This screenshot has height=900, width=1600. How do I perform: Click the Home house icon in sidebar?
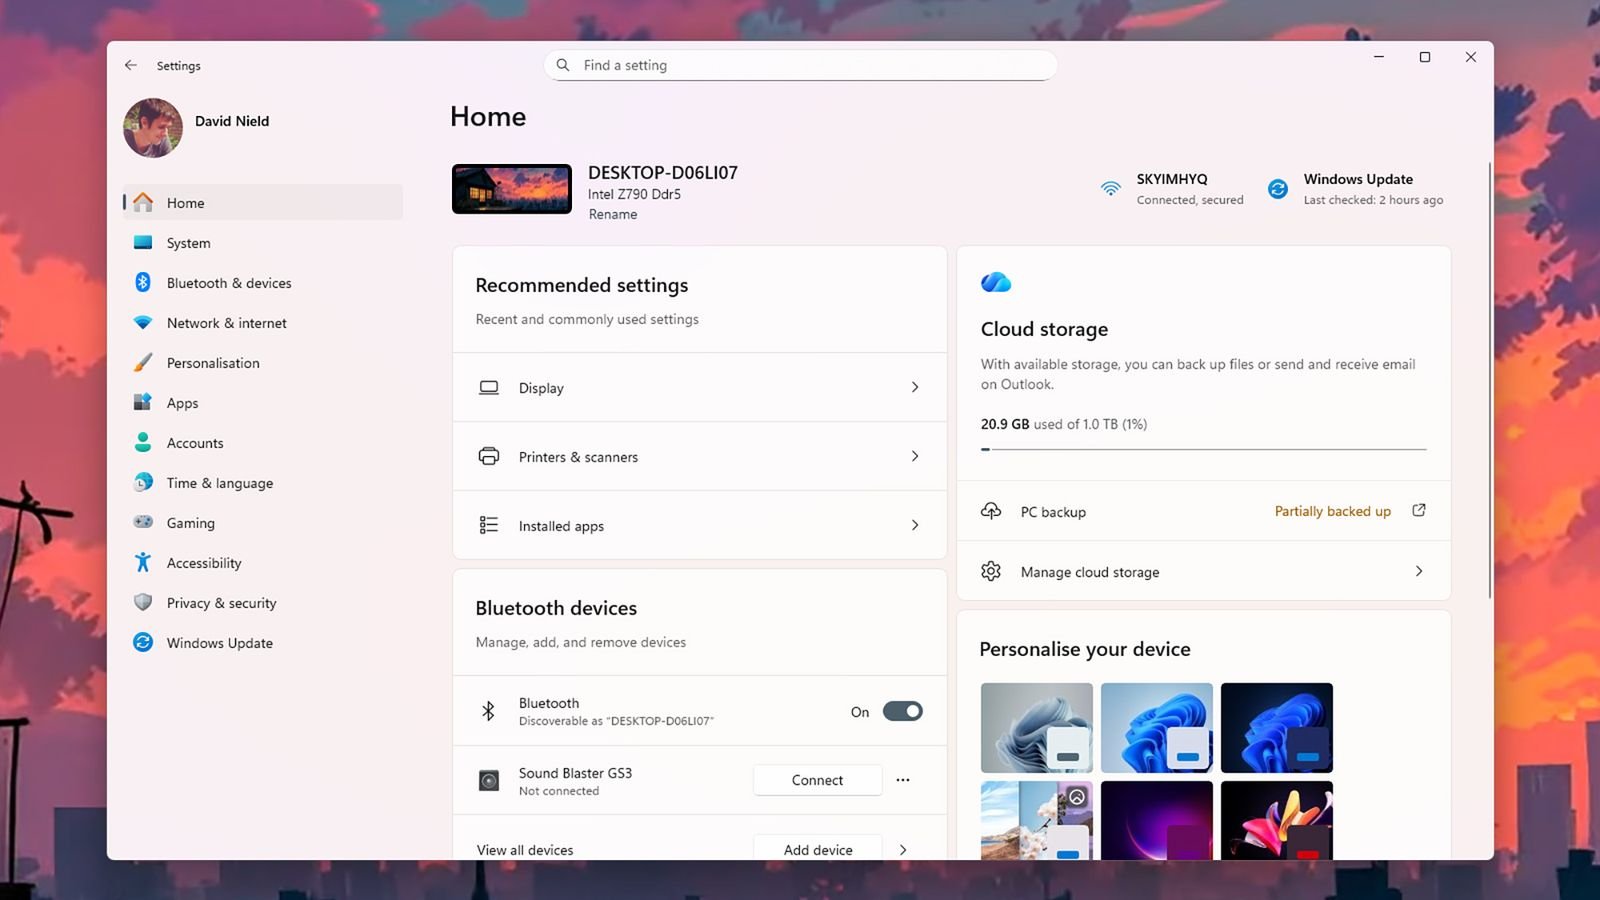coord(143,202)
